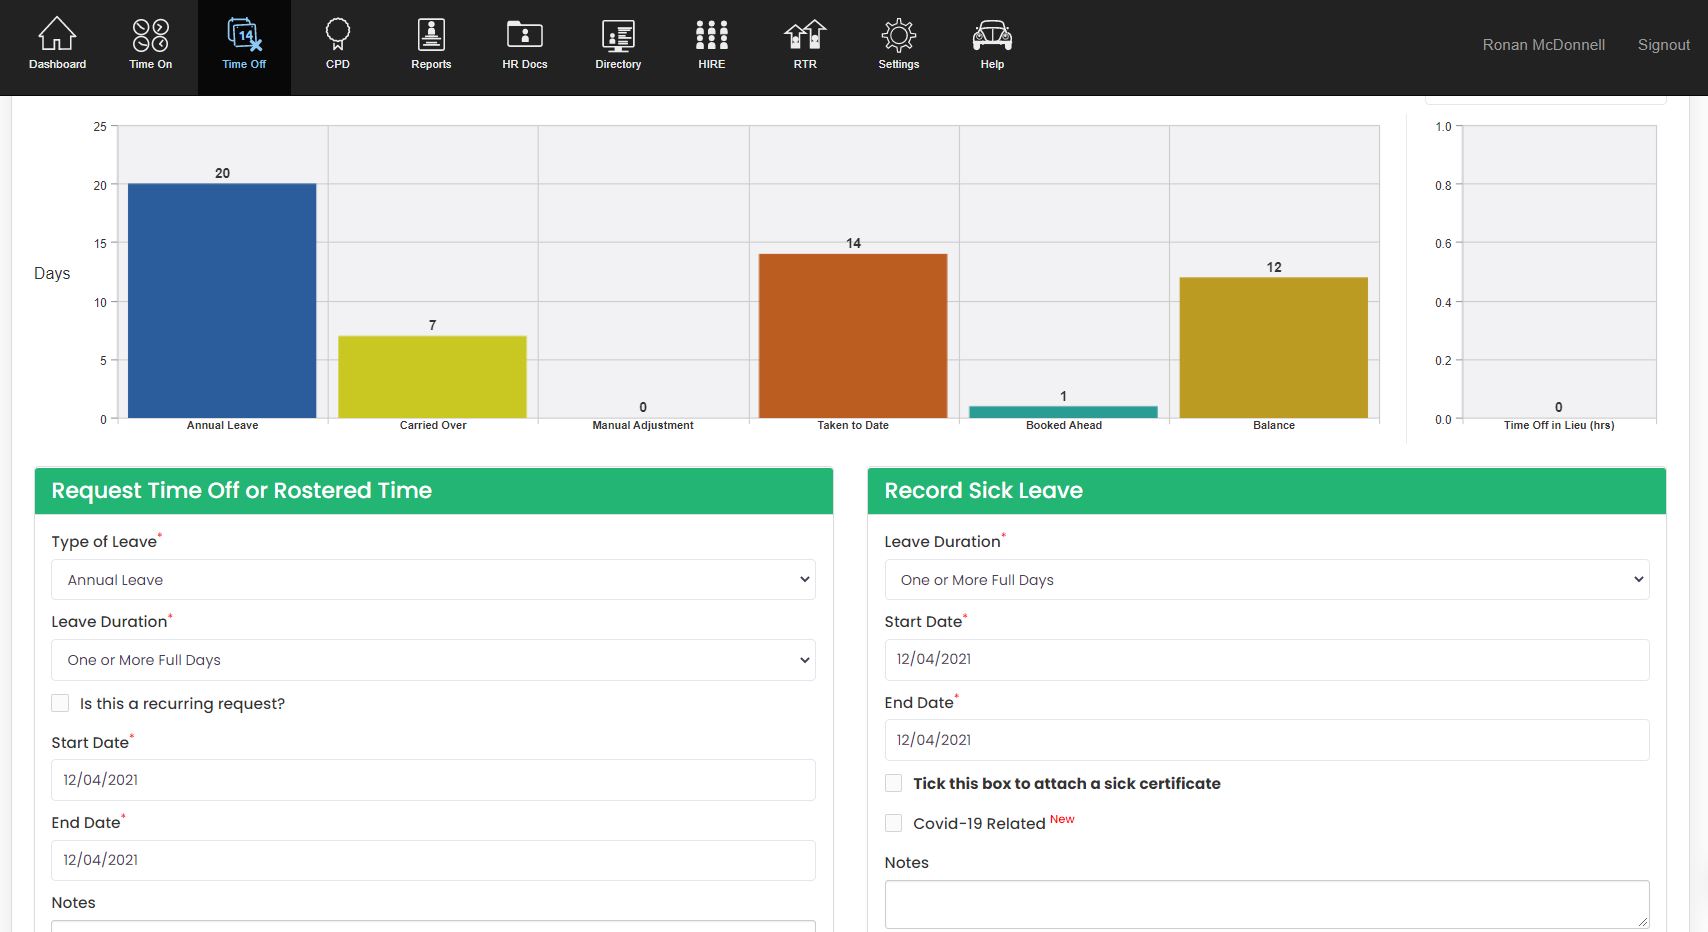Enable the recurring request checkbox
This screenshot has width=1708, height=932.
[x=60, y=703]
